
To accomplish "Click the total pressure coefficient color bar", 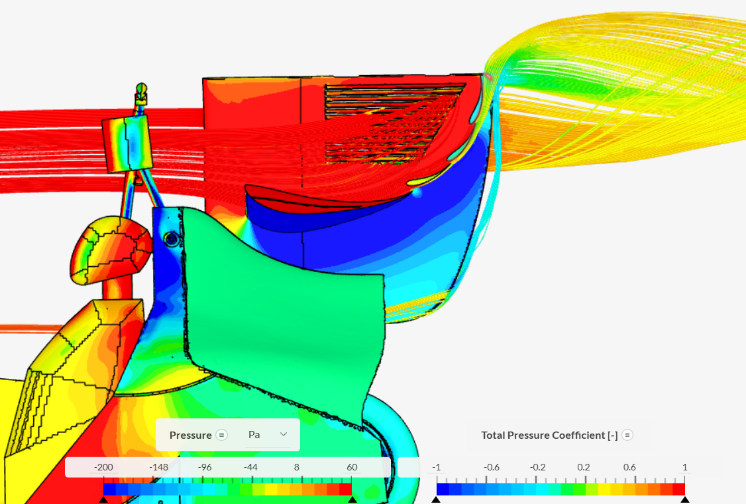I will click(560, 489).
